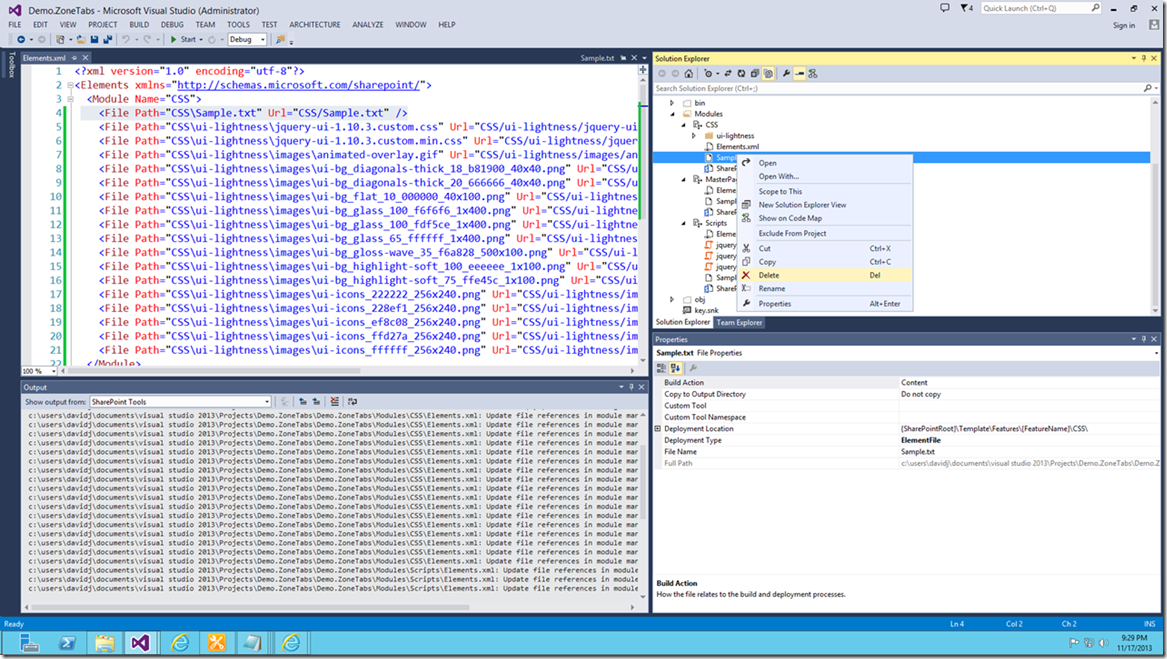
Task: Click View Class Diagram icon in Solution Explorer
Action: [813, 74]
